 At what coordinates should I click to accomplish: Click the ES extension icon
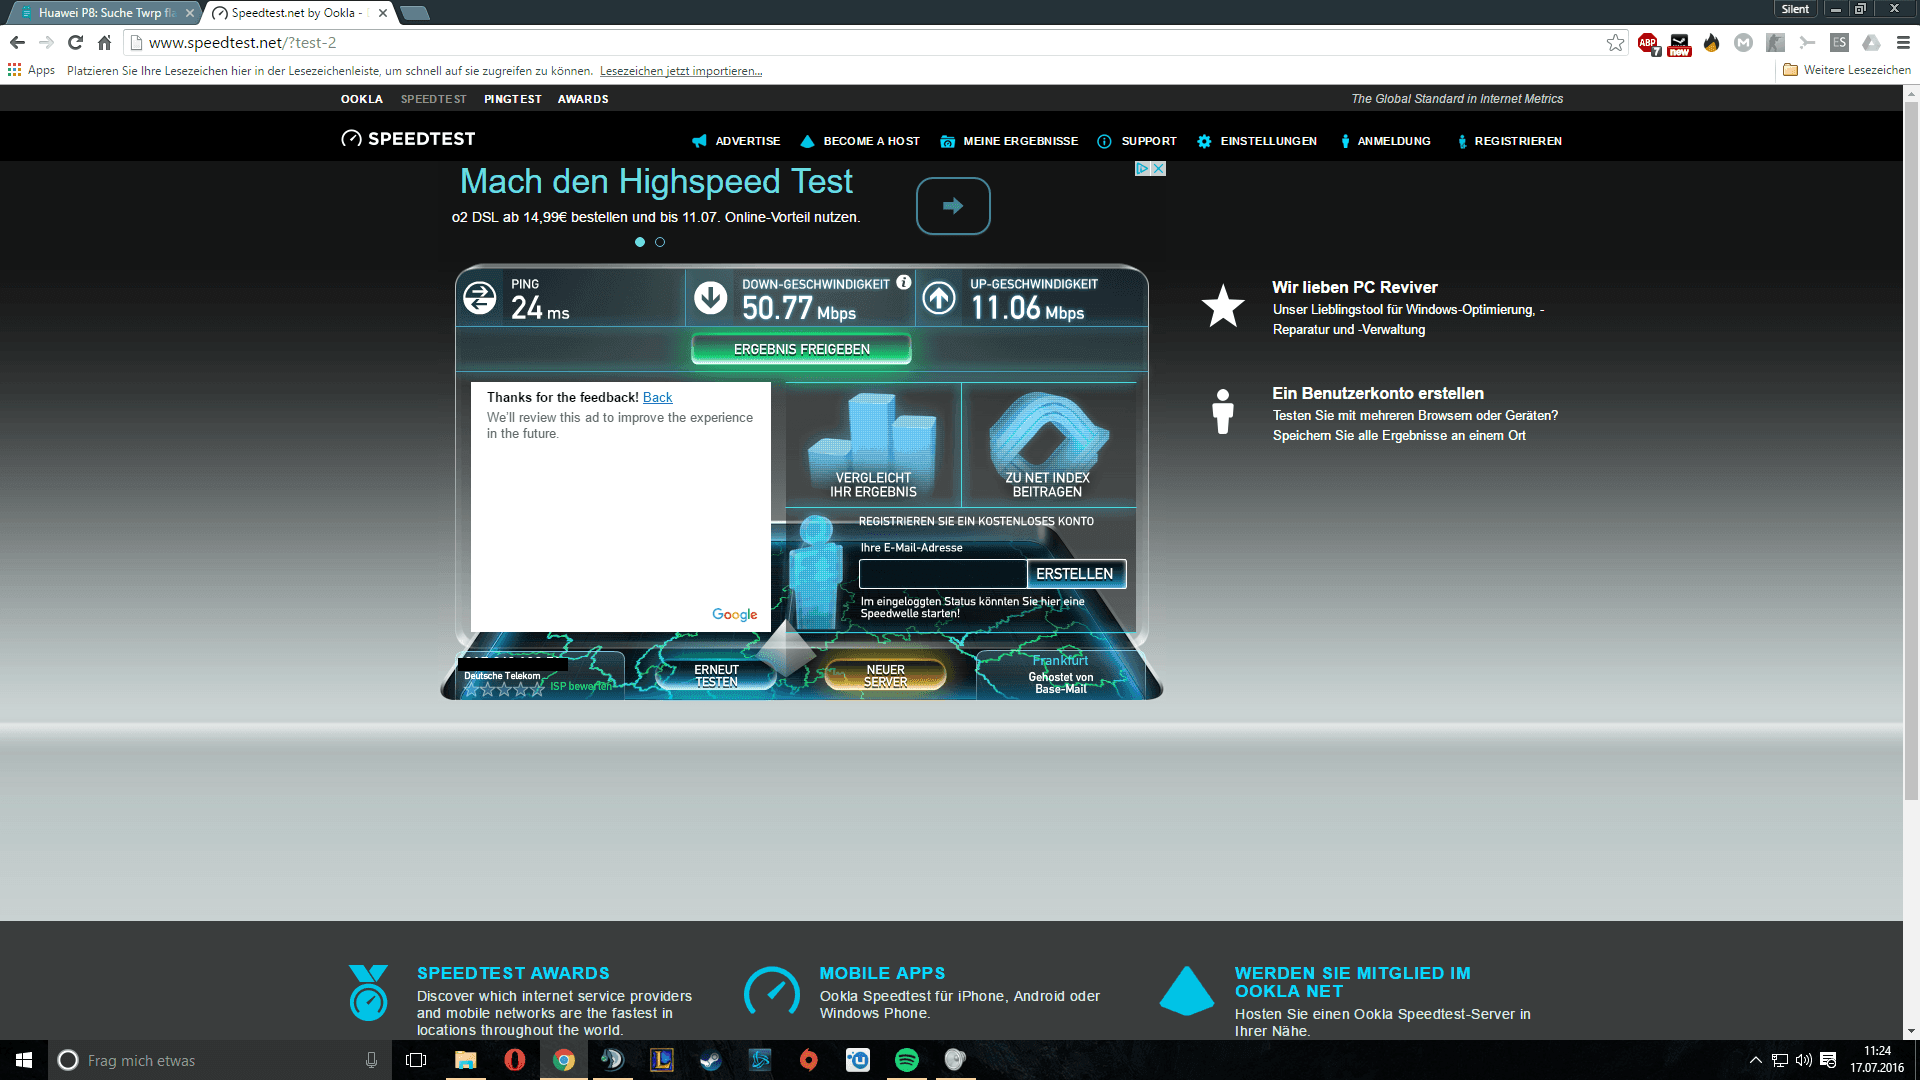1840,43
